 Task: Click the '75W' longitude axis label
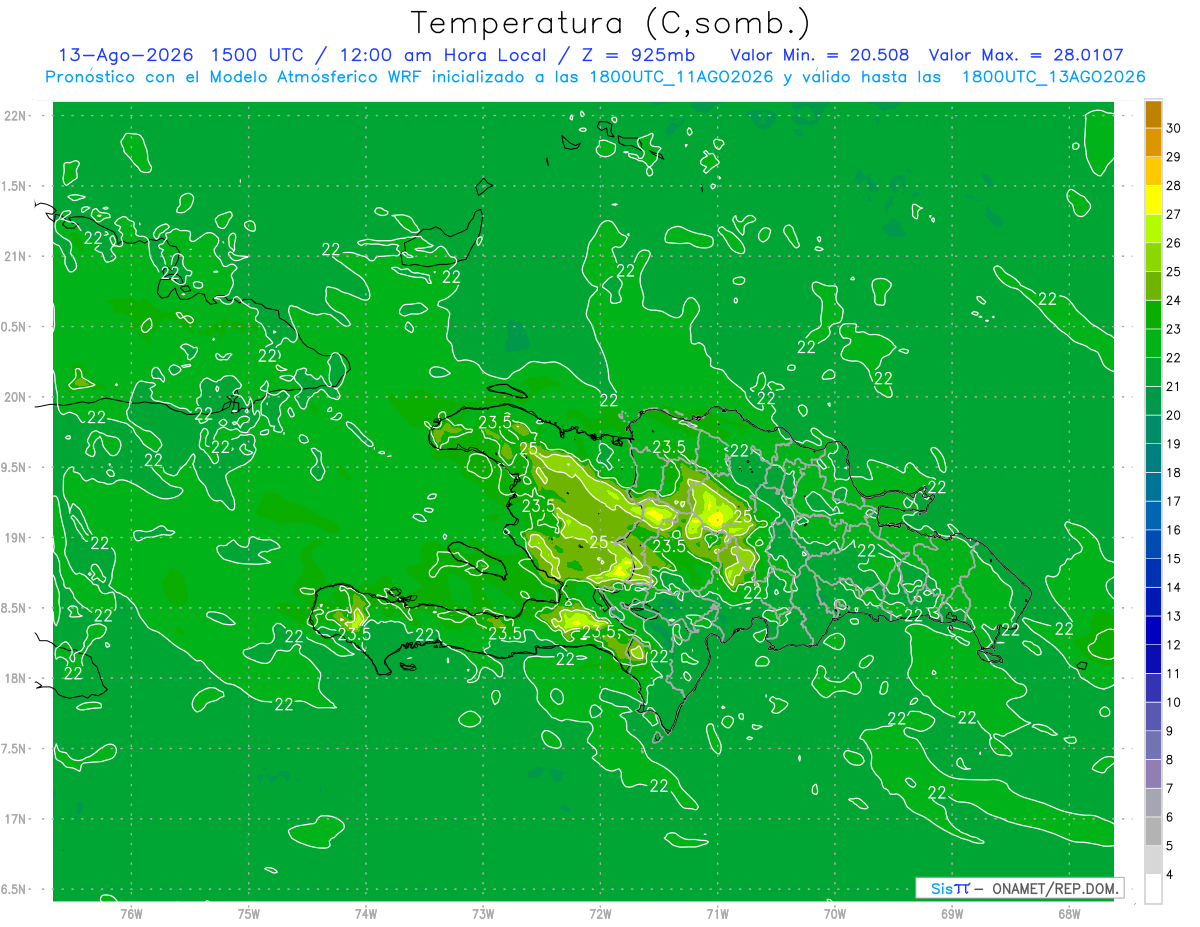(x=248, y=913)
